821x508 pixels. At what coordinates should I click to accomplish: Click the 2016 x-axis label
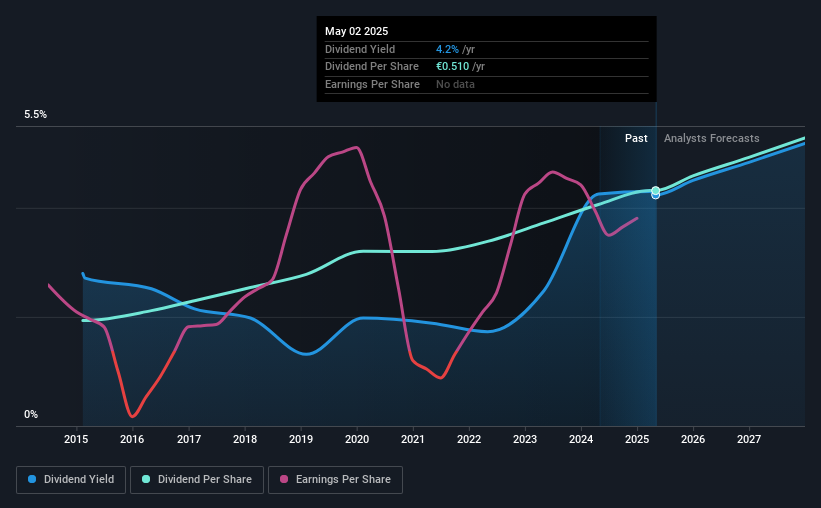(x=132, y=439)
